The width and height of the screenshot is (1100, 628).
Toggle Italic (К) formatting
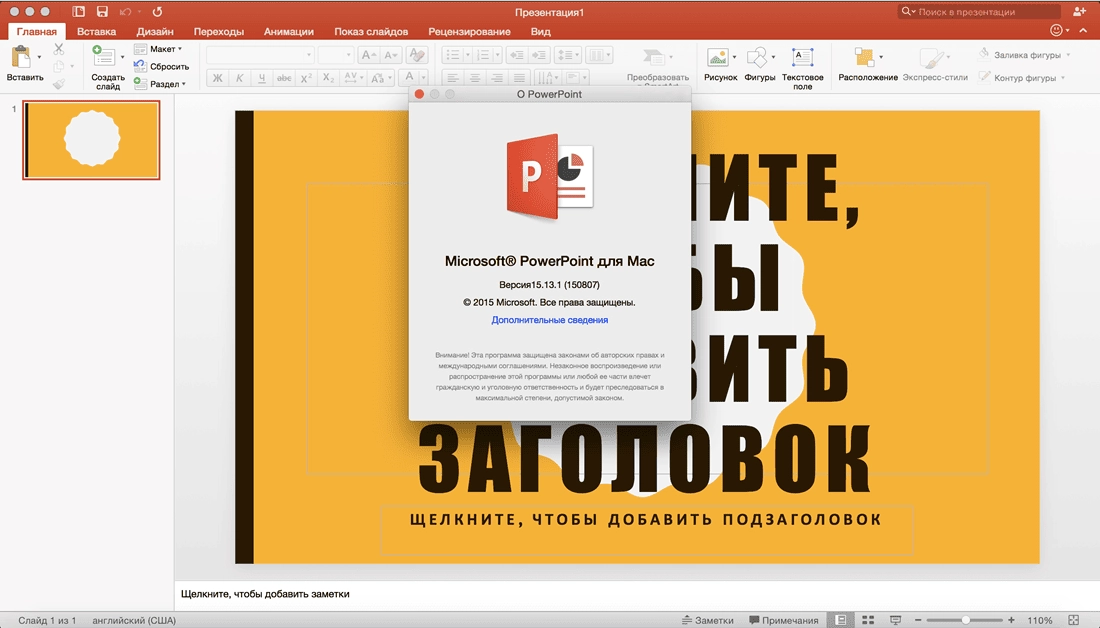coord(239,78)
